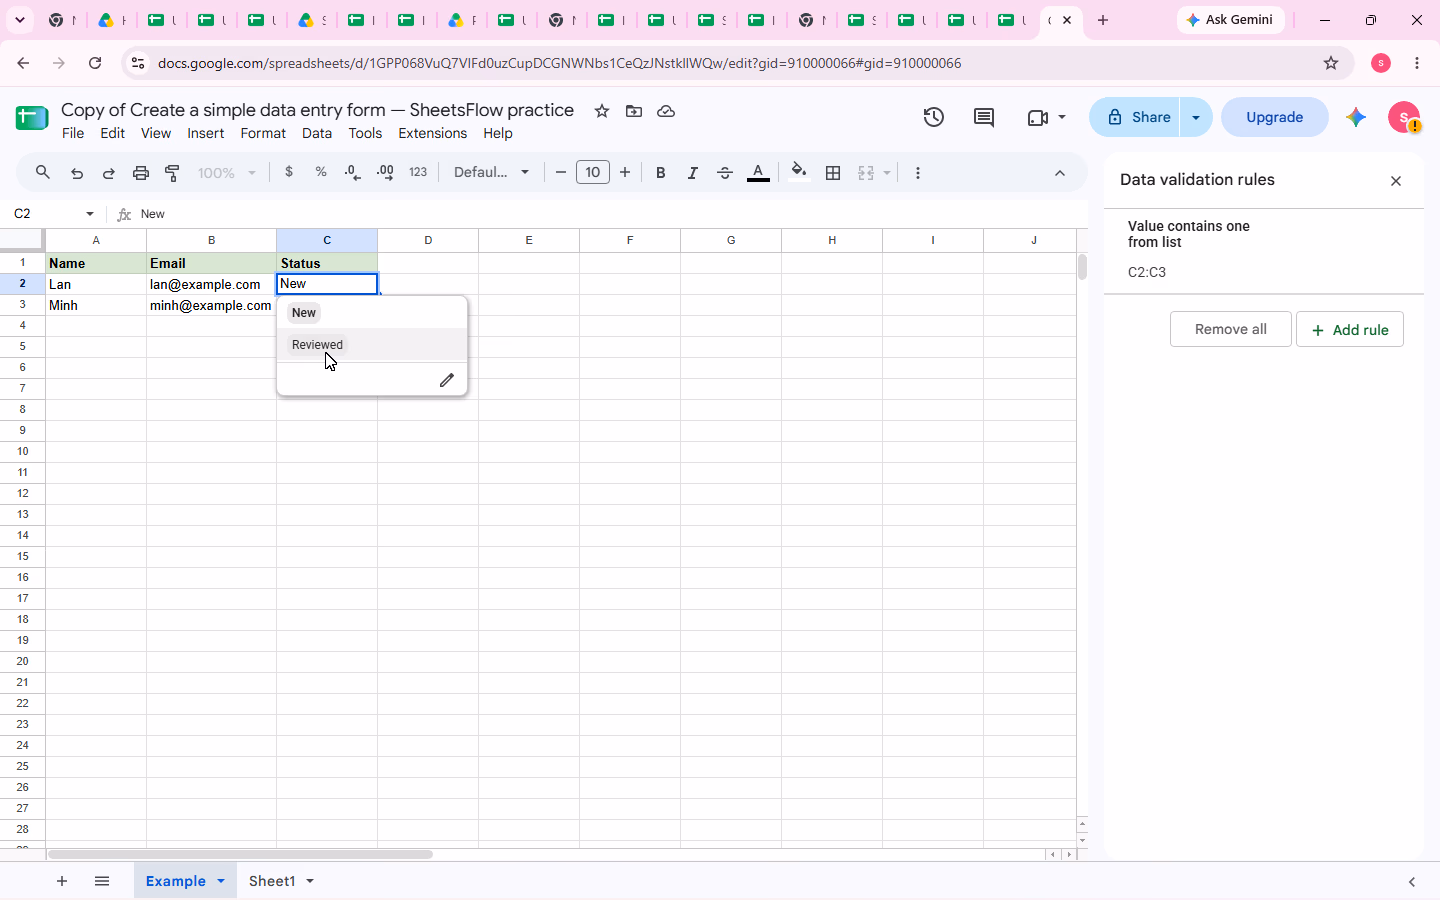Open the text color picker

pos(758,173)
